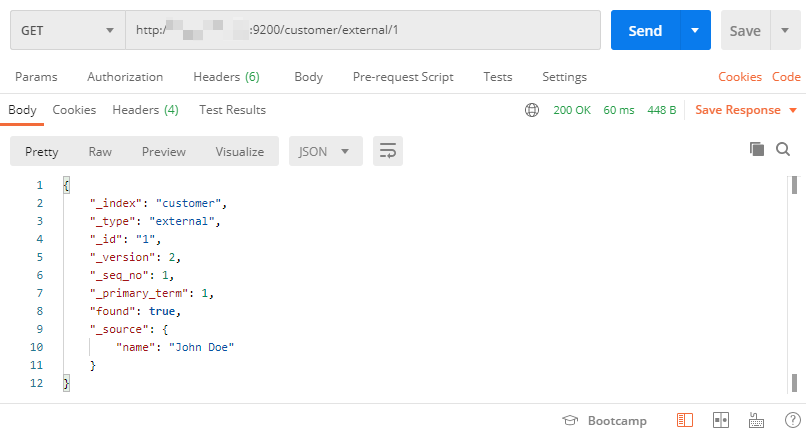The height and width of the screenshot is (432, 806).
Task: Collapse the root object at line 1
Action: [66, 185]
